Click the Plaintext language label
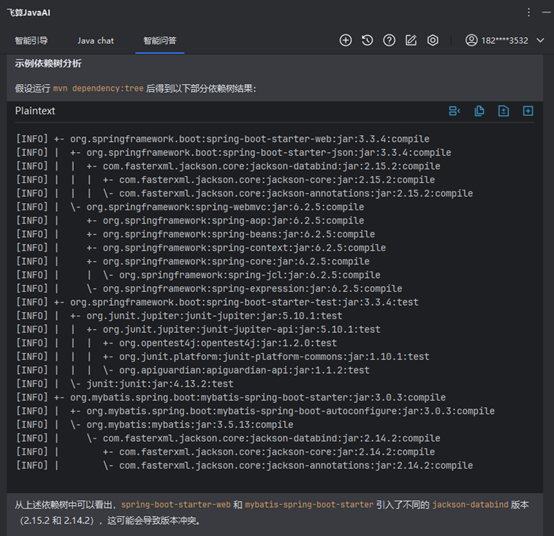Image resolution: width=554 pixels, height=536 pixels. [x=35, y=111]
